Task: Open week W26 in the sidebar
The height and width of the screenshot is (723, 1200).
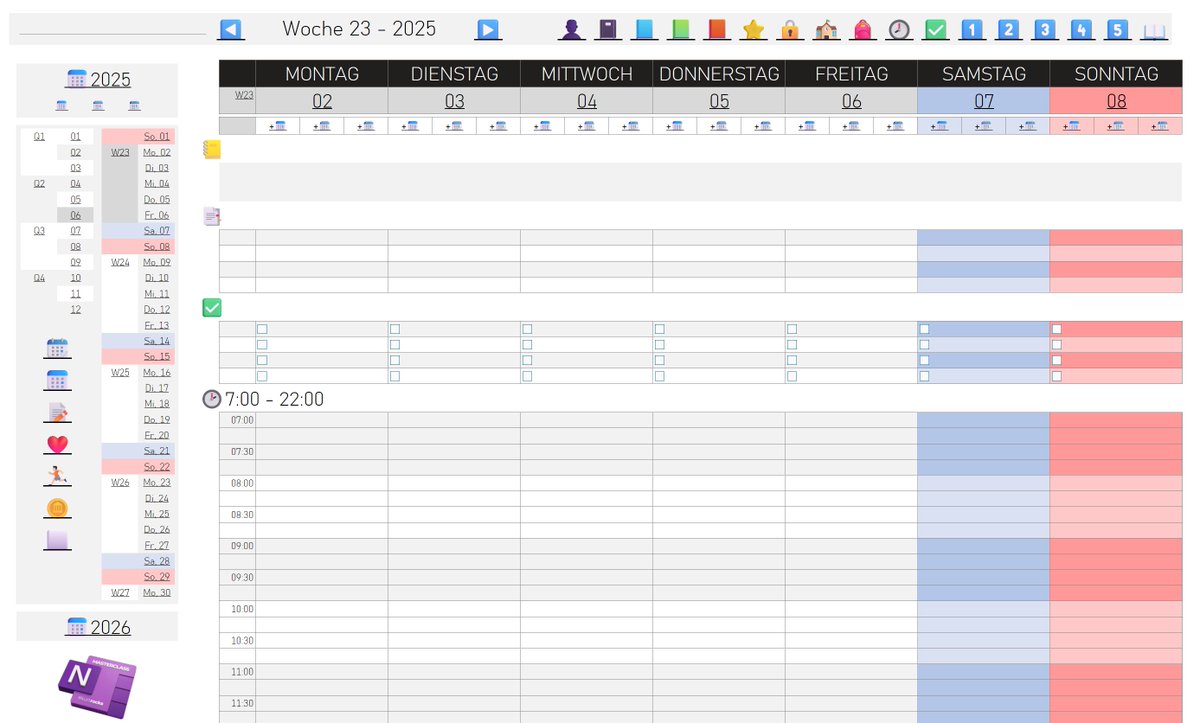Action: (x=120, y=482)
